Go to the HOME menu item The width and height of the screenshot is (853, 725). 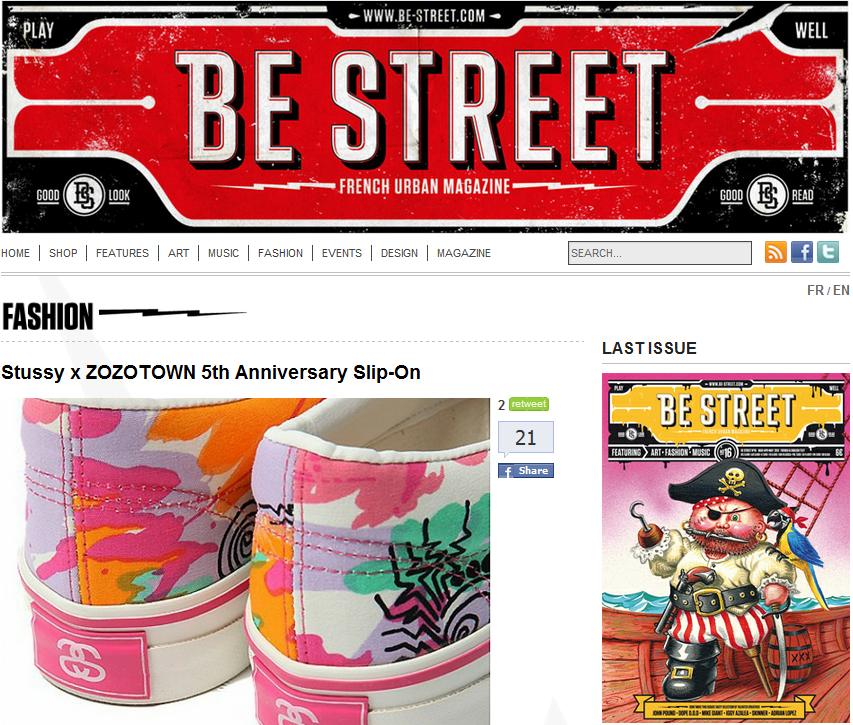(x=15, y=253)
